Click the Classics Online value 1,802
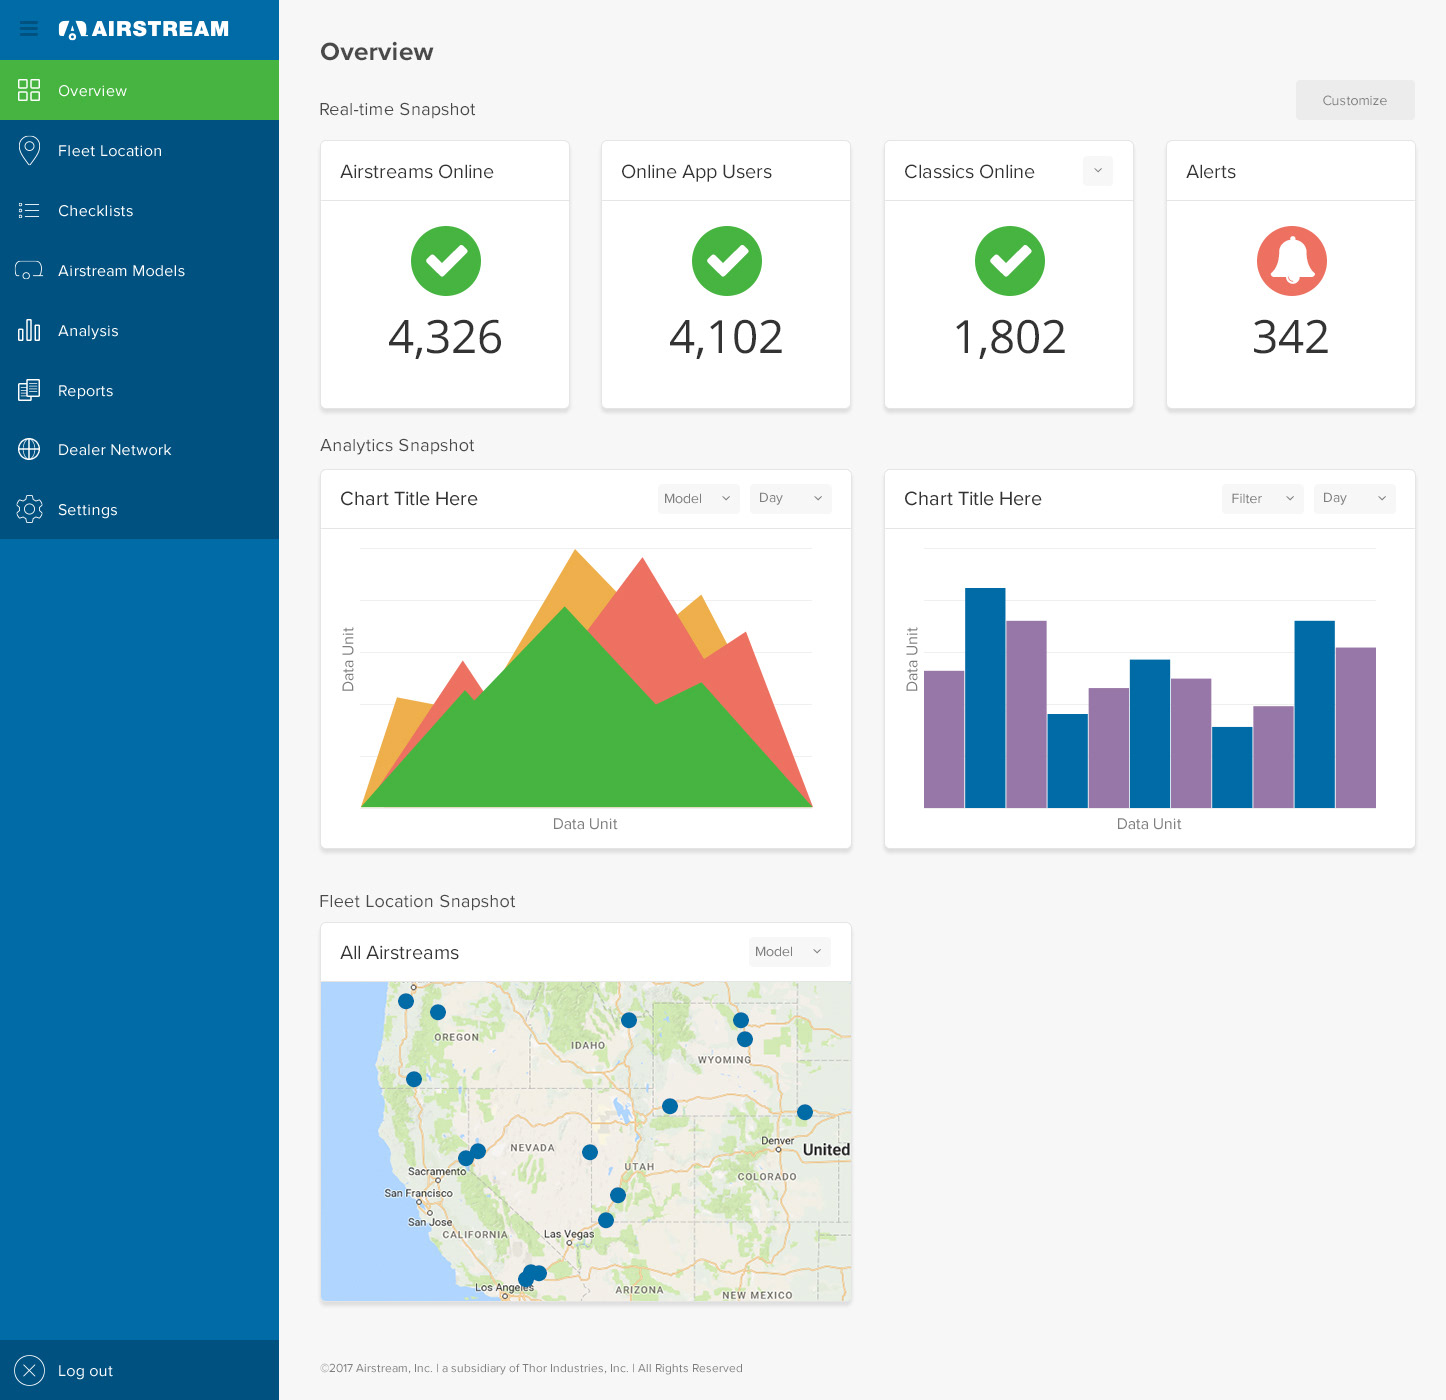 pyautogui.click(x=1010, y=337)
